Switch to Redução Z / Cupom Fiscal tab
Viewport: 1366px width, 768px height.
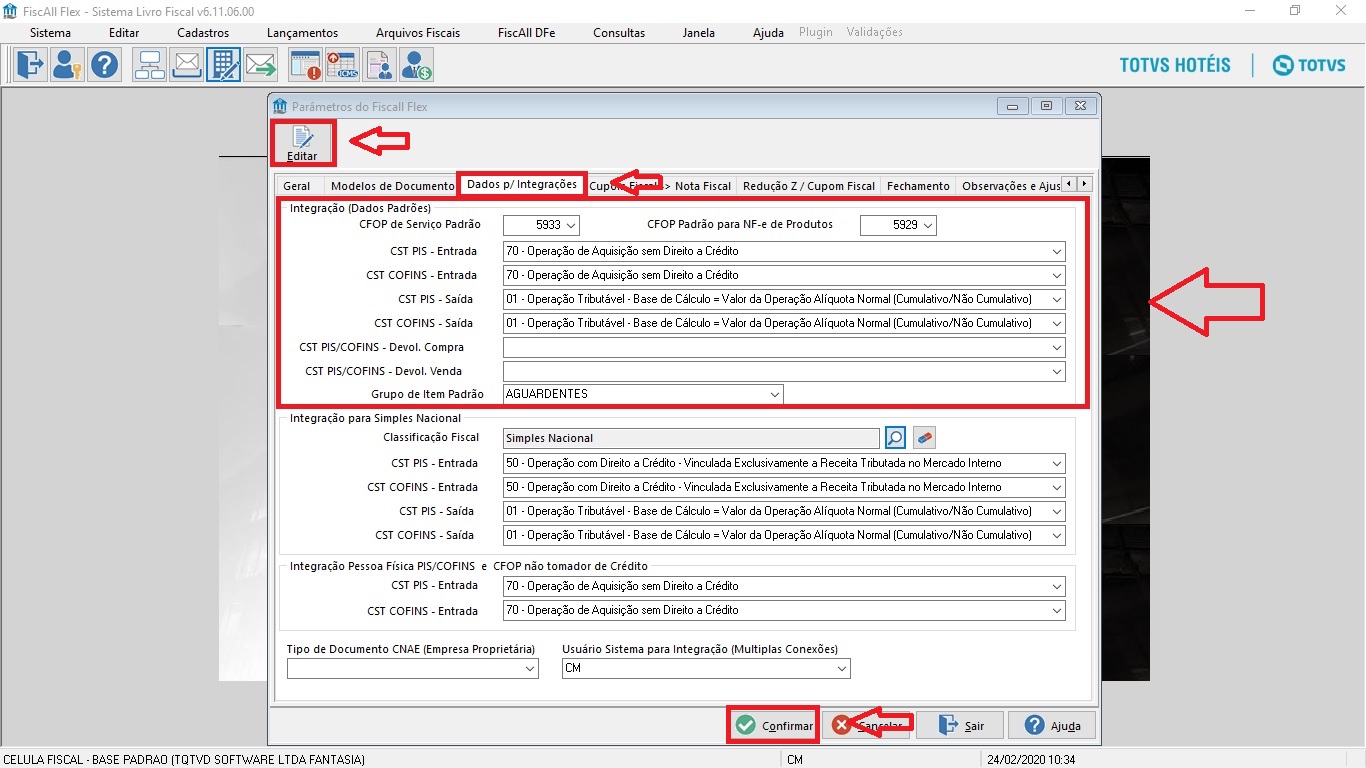809,186
